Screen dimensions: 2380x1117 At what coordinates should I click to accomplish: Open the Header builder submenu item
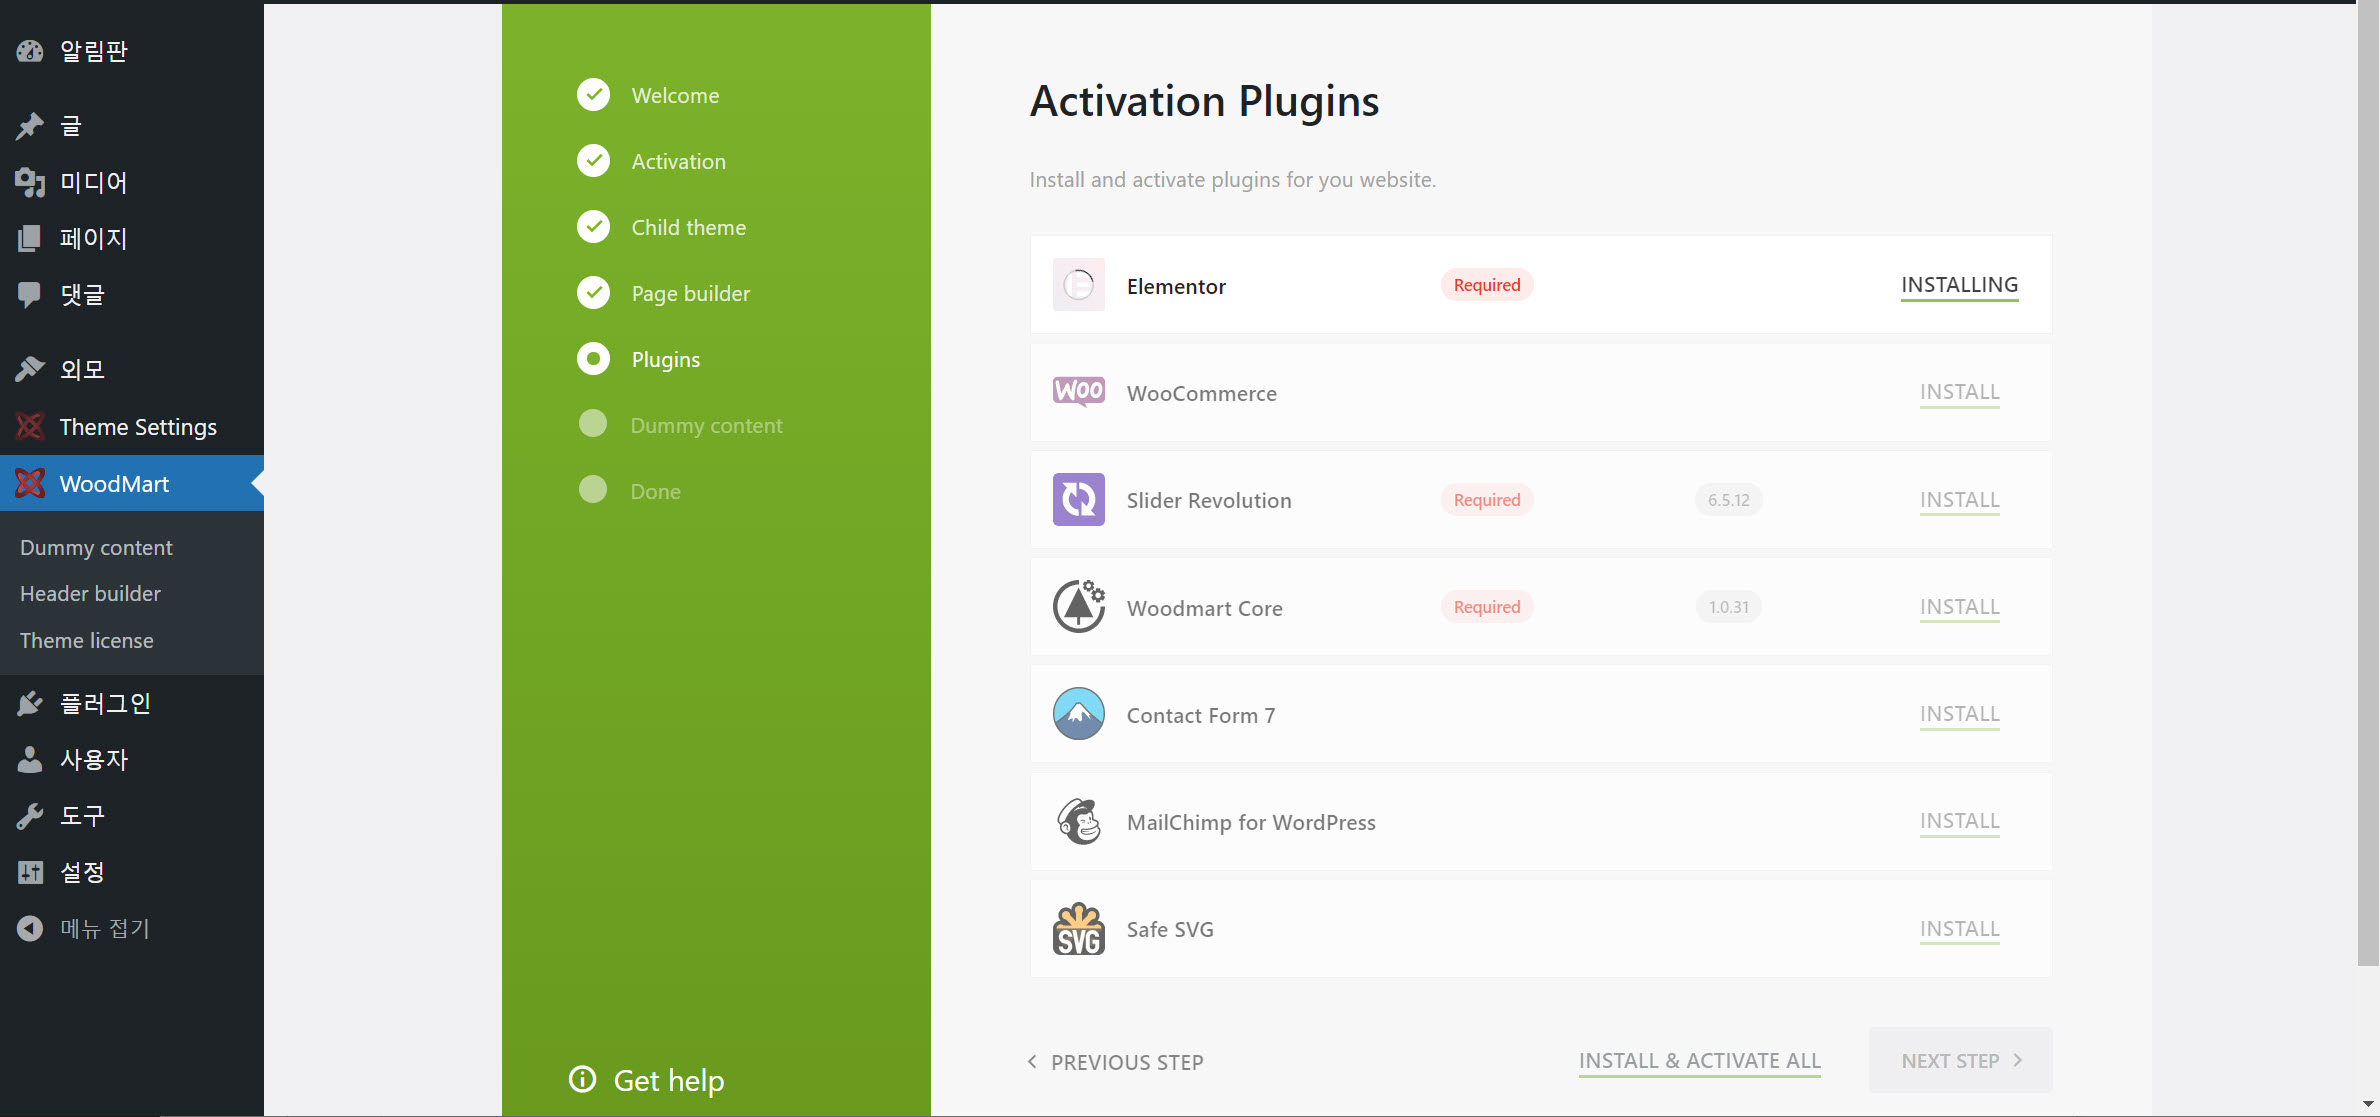(x=90, y=593)
